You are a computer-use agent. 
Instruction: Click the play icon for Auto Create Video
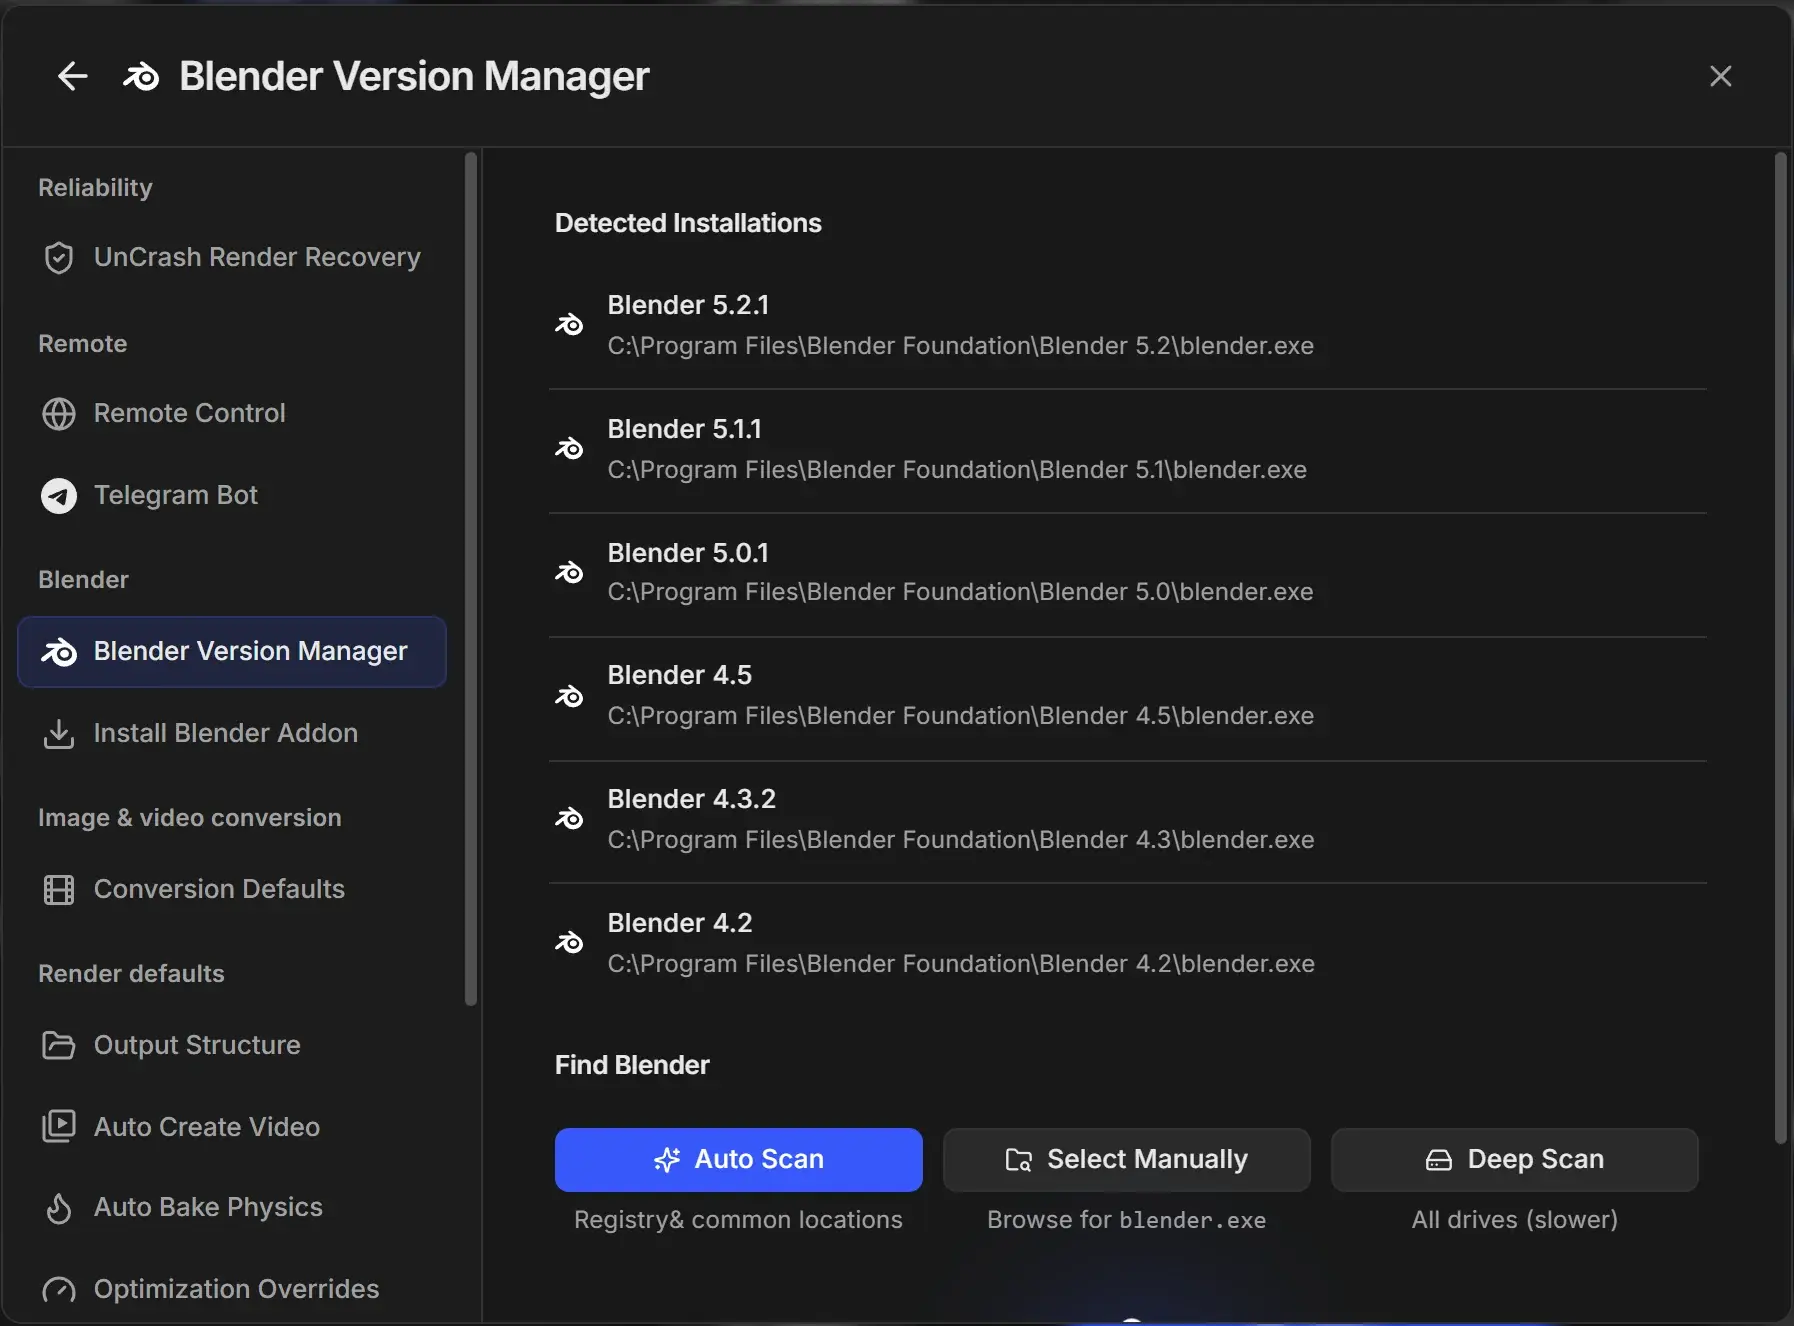click(x=59, y=1127)
